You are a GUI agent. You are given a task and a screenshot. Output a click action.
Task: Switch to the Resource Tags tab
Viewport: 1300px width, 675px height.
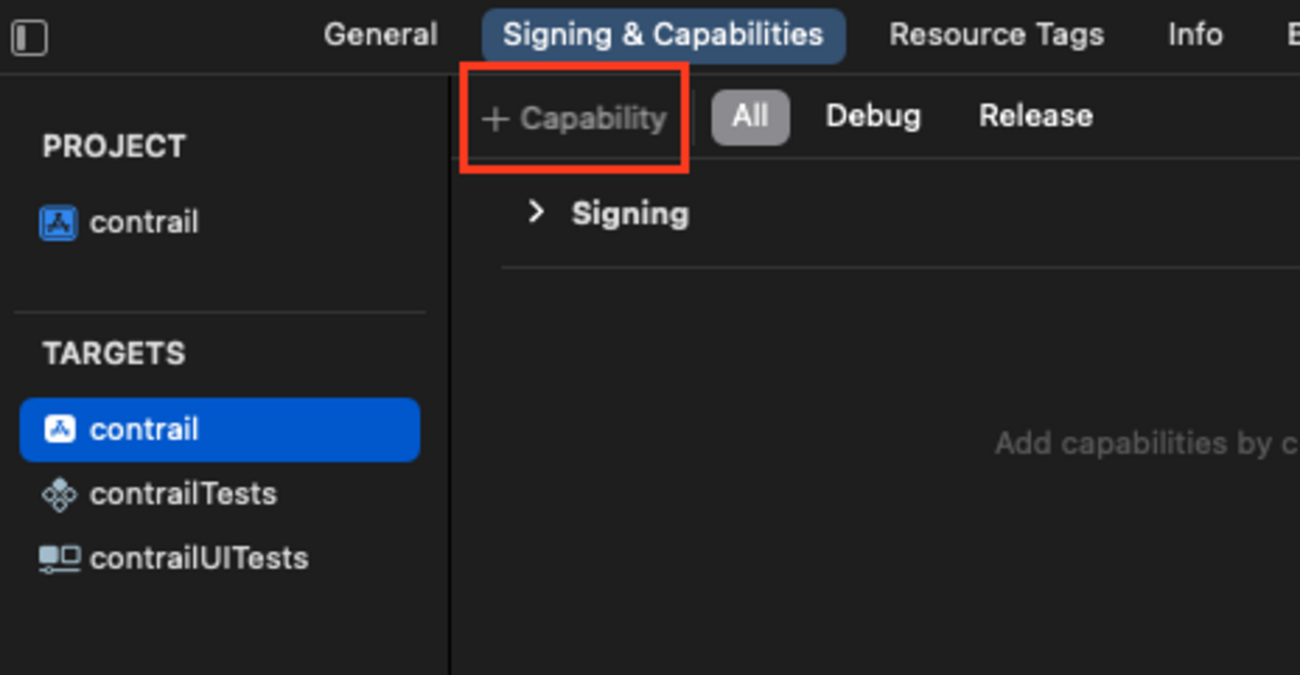click(x=996, y=35)
